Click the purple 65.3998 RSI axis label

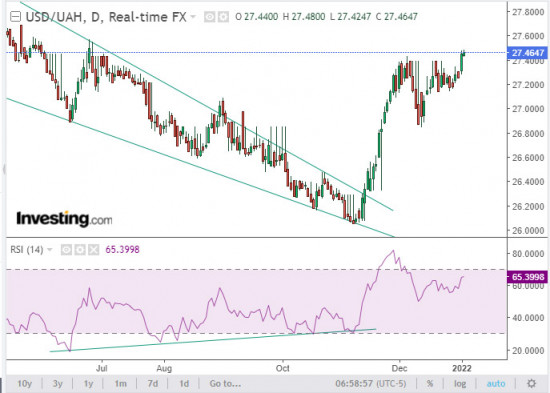click(x=527, y=277)
